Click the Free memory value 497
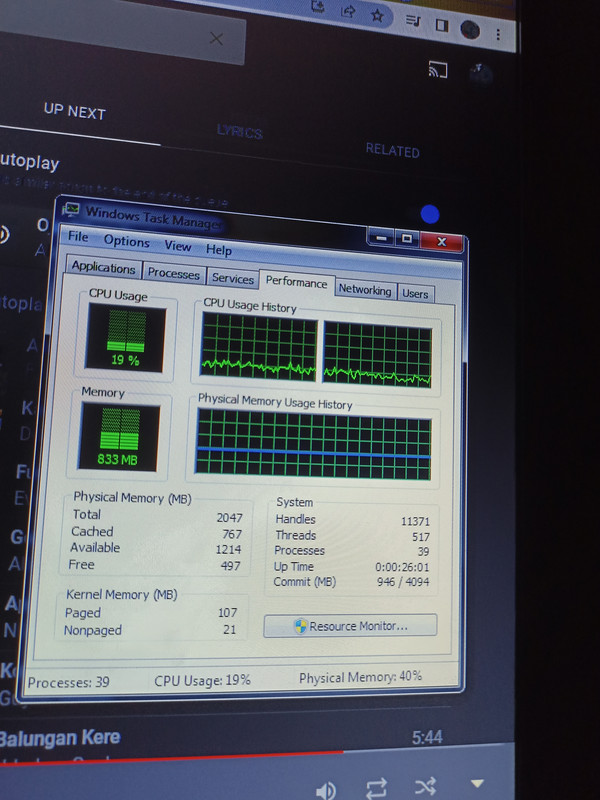Screen dimensions: 600x800 (230, 565)
